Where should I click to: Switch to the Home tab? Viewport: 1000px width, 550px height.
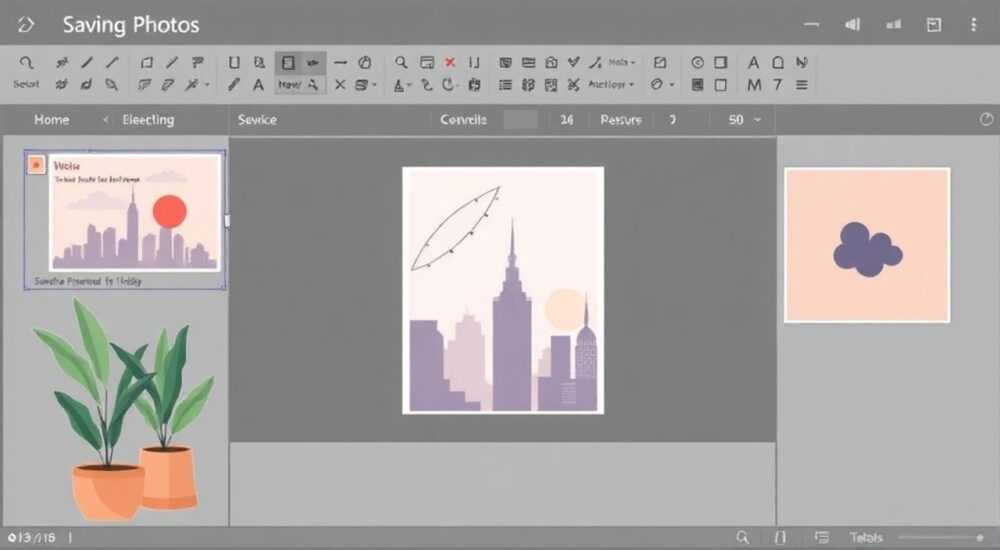coord(52,119)
